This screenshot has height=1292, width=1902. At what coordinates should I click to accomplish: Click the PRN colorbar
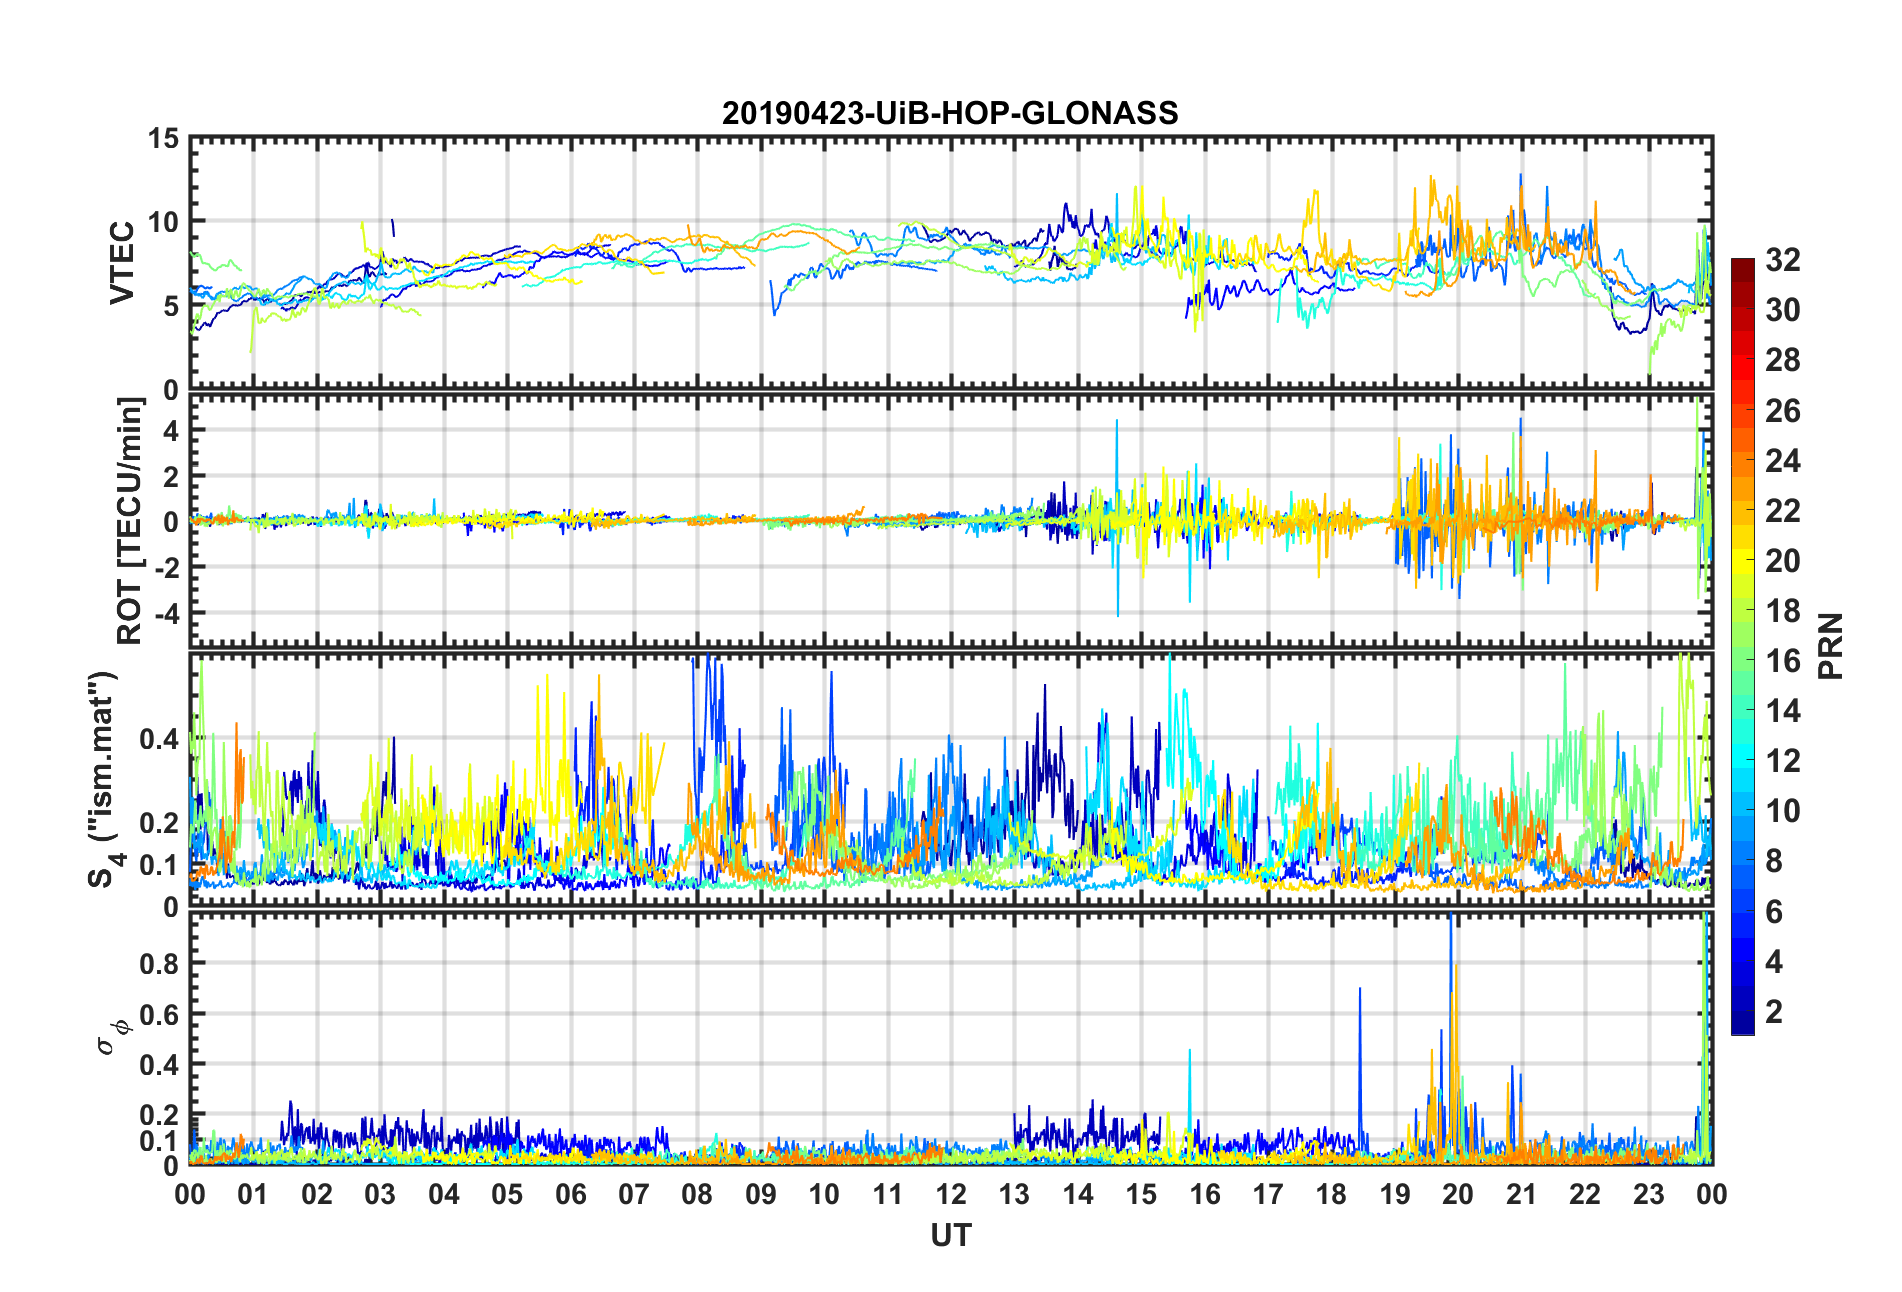tap(1743, 646)
